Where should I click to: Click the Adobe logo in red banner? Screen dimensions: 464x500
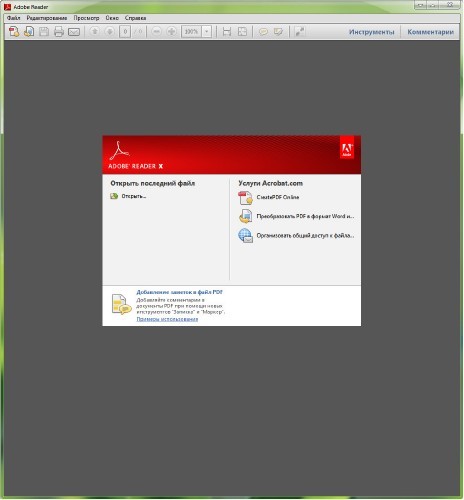[347, 147]
